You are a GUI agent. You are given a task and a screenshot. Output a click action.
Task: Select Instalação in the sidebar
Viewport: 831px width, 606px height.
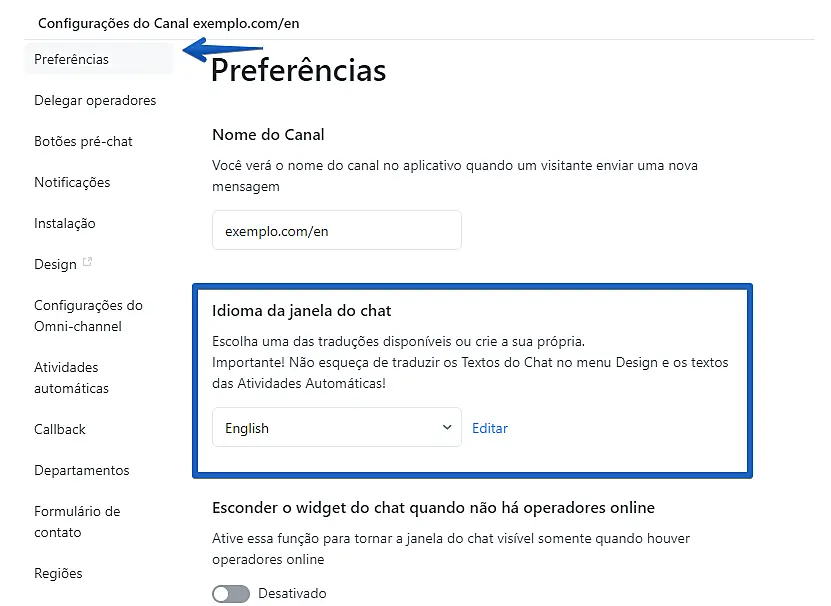click(x=65, y=223)
